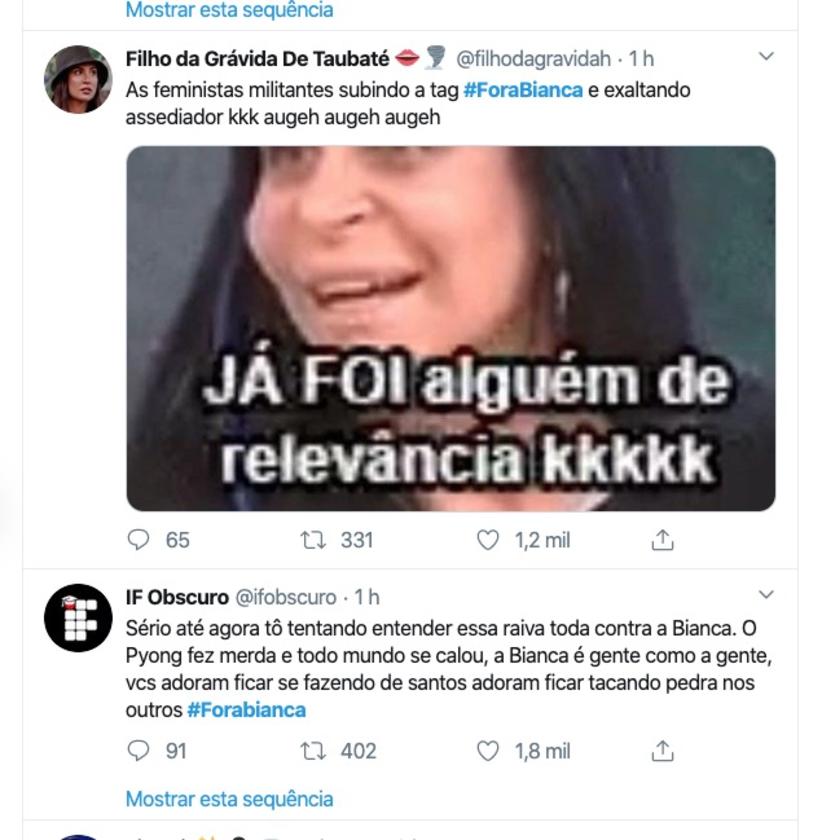
Task: Click Mostrar esta sequência below IF Obscuro tweet
Action: point(229,799)
